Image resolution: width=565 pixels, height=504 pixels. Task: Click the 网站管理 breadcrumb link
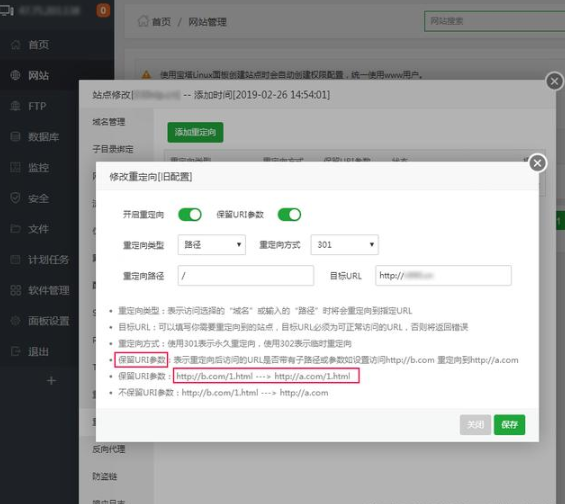pyautogui.click(x=208, y=22)
